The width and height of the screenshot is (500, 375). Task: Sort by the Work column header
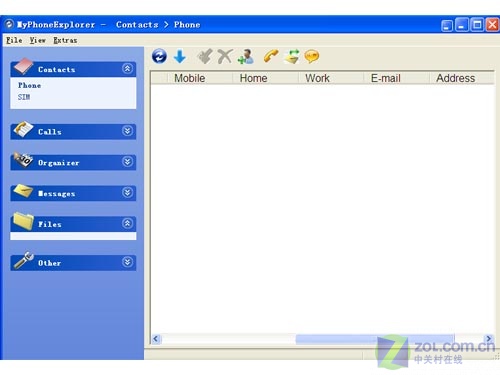tap(331, 78)
